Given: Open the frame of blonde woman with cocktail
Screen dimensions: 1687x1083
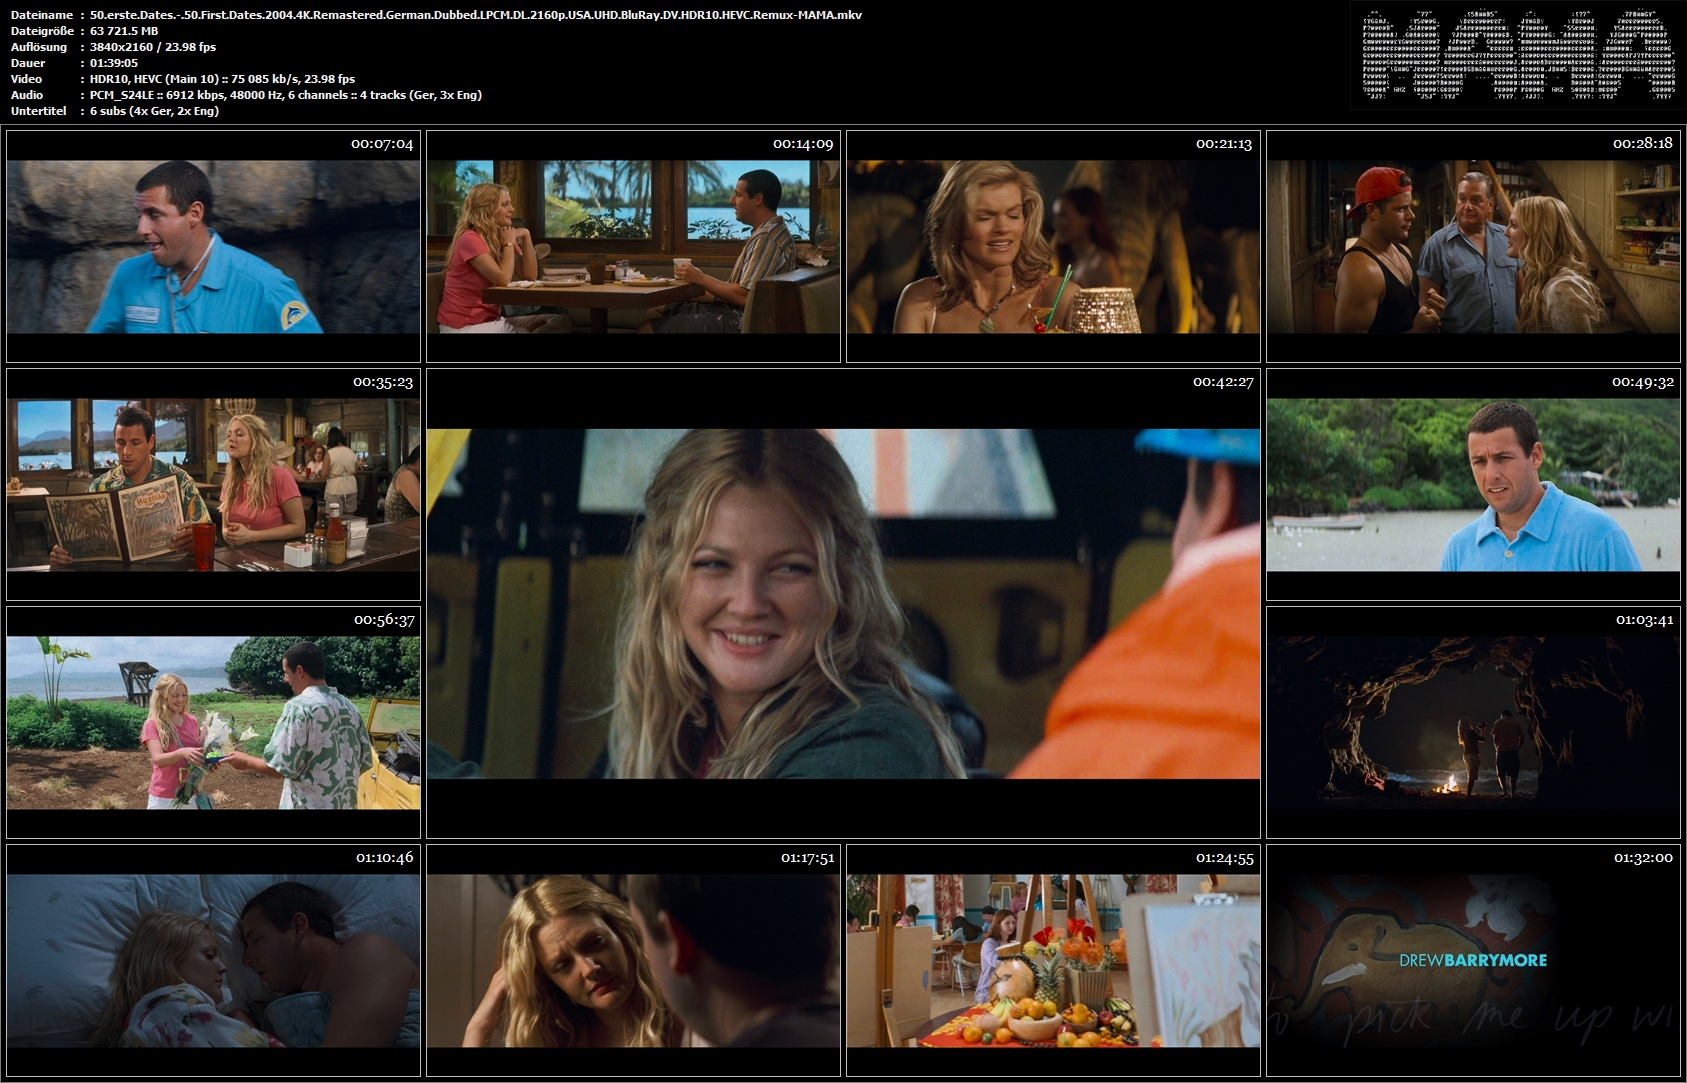Looking at the screenshot, I should [x=1053, y=246].
